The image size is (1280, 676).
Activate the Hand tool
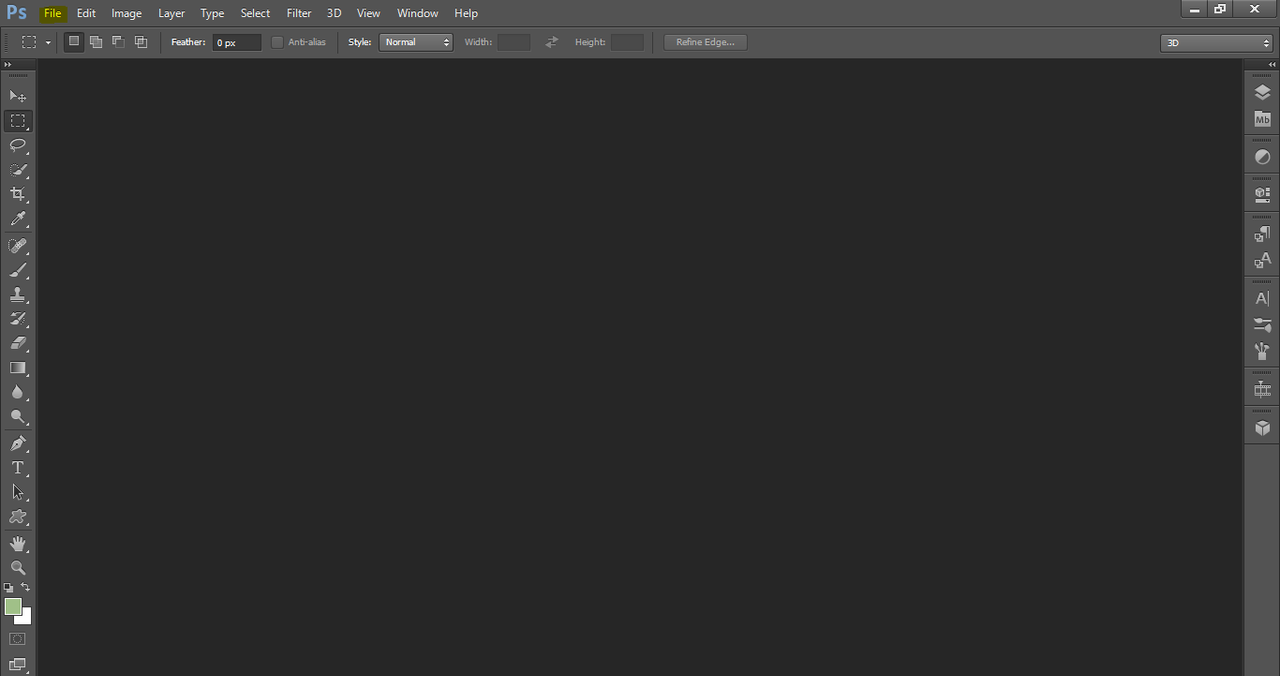coord(18,543)
